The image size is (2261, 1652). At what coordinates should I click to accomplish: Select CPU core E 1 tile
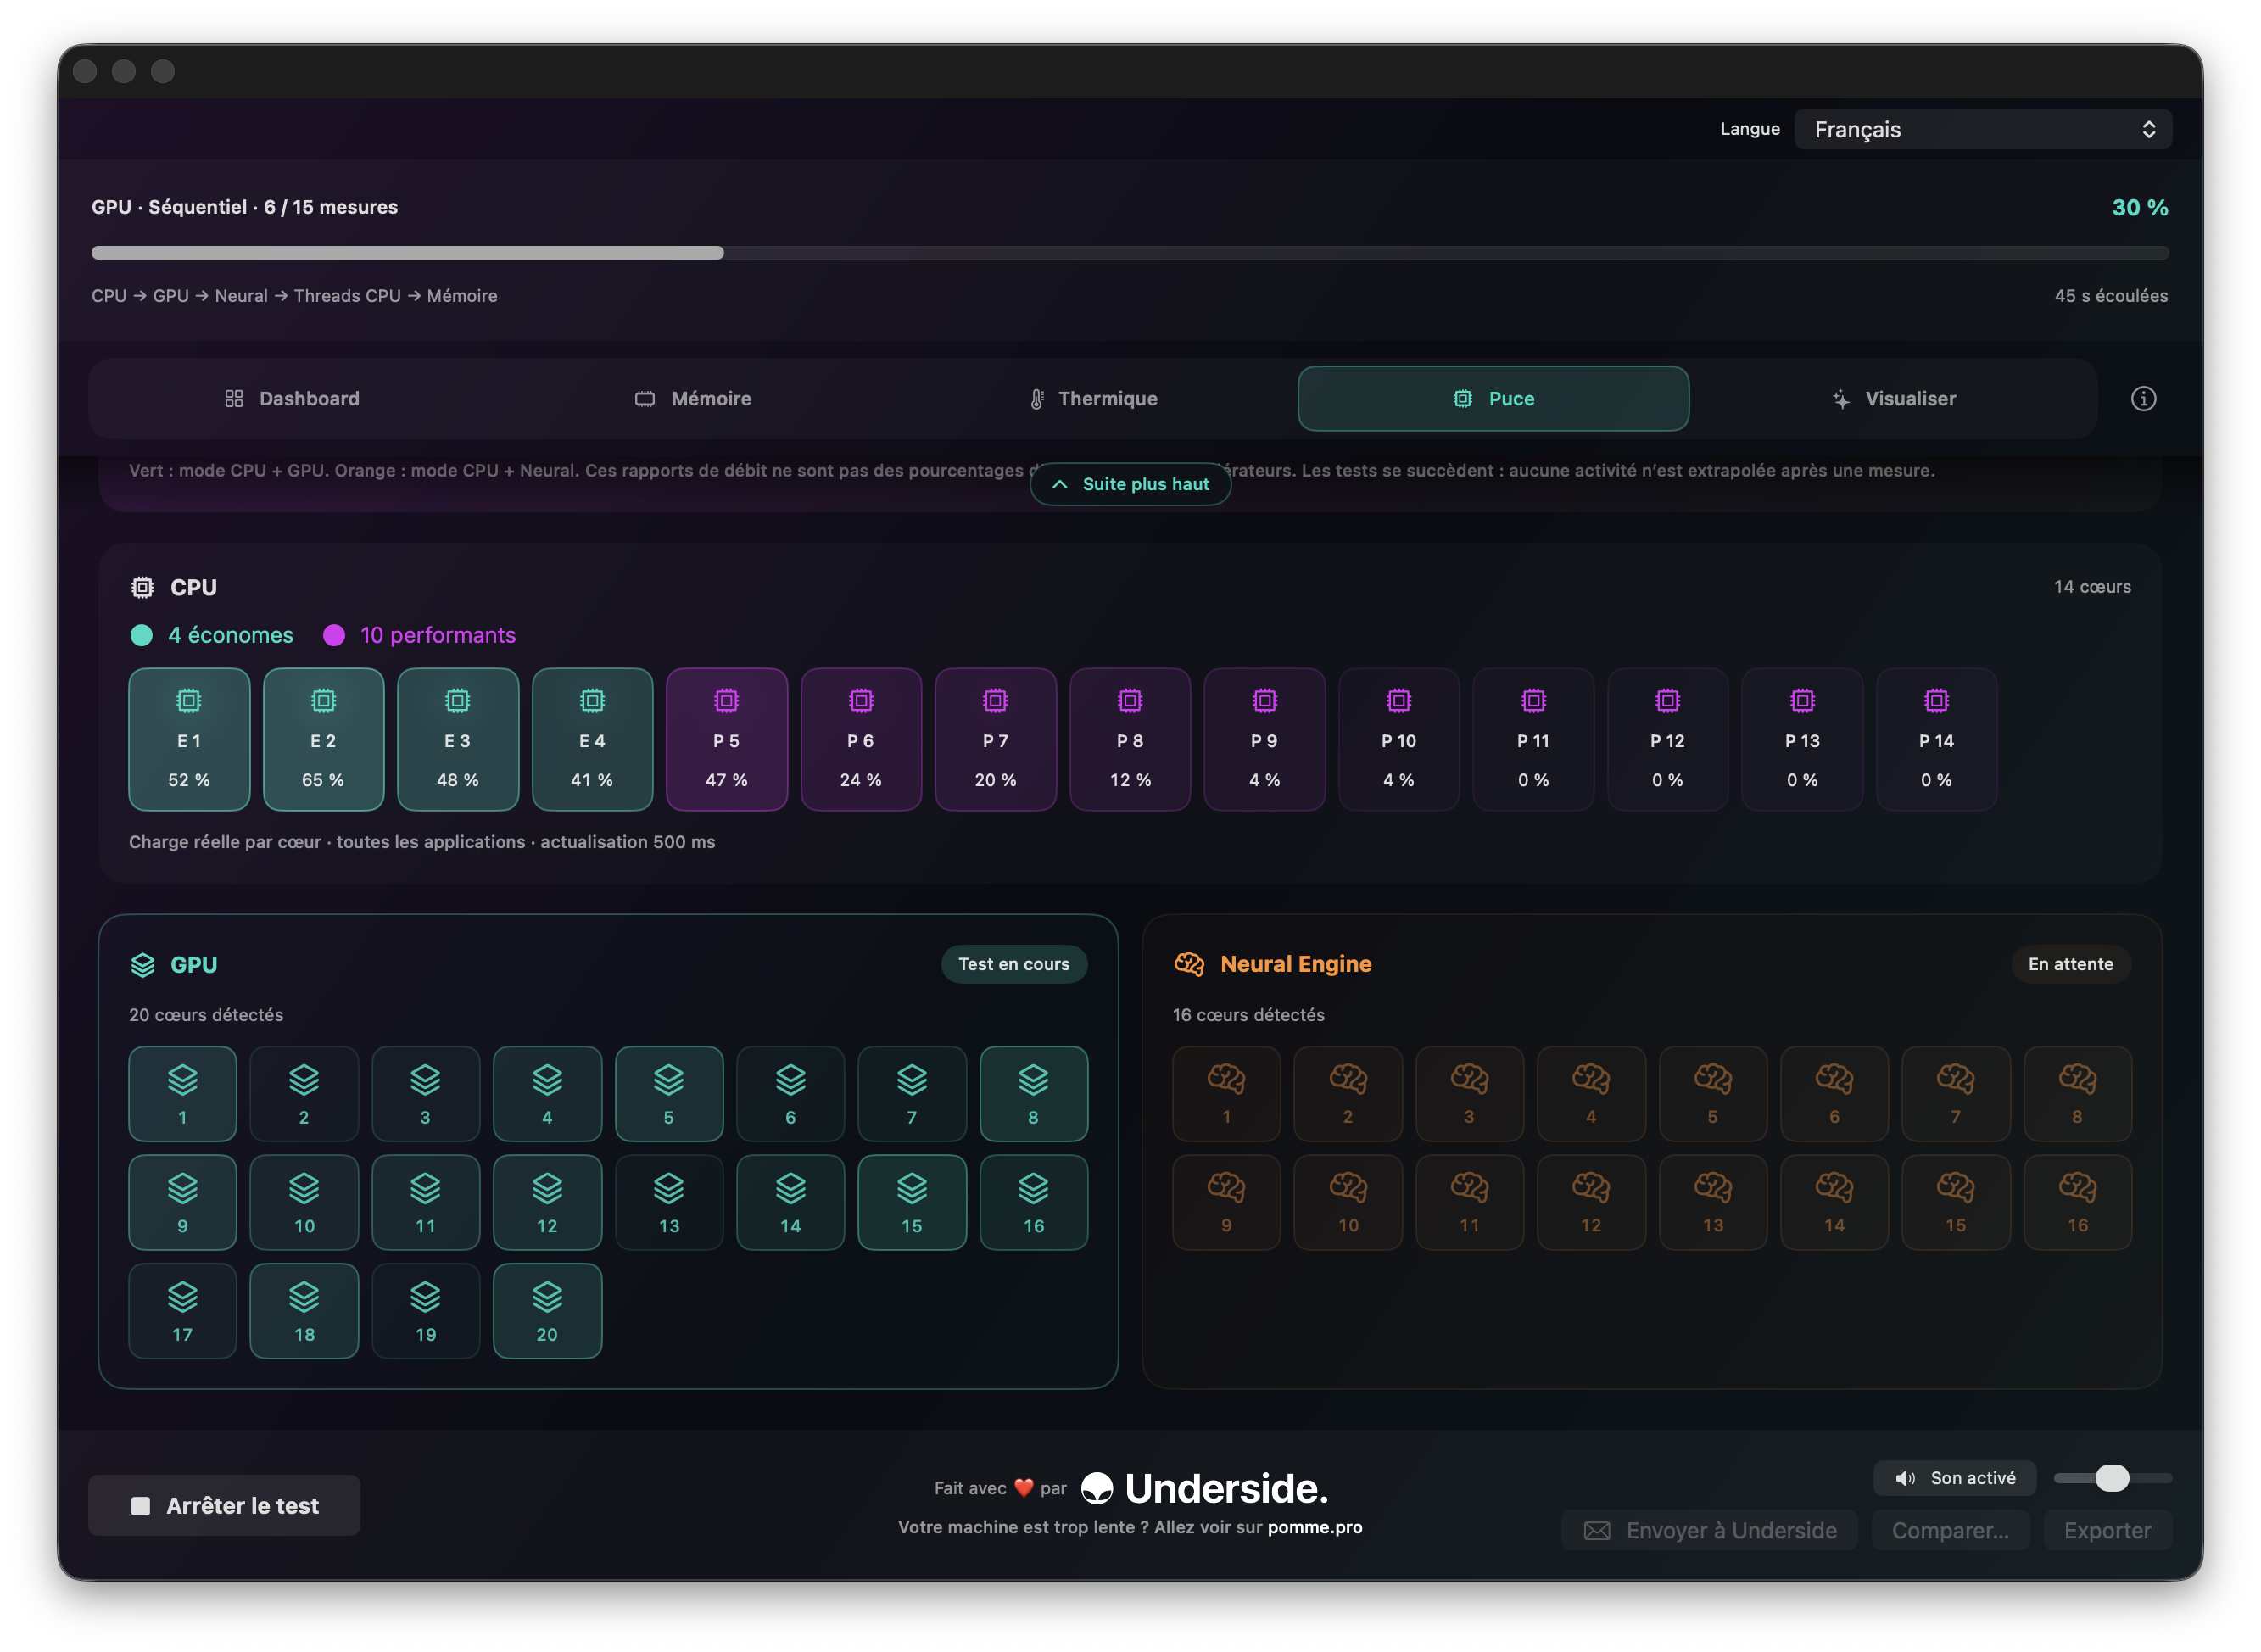point(189,739)
